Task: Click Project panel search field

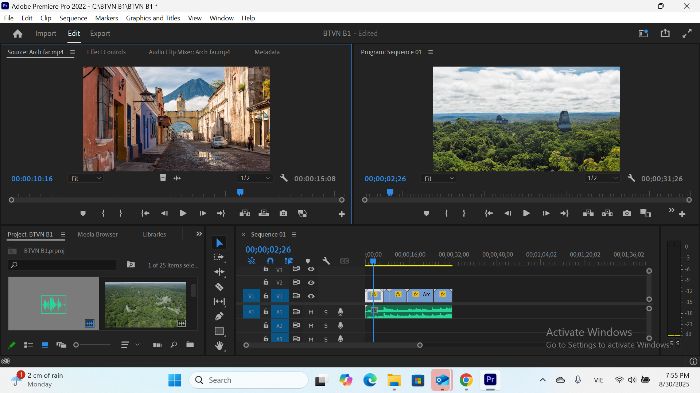Action: pos(62,265)
